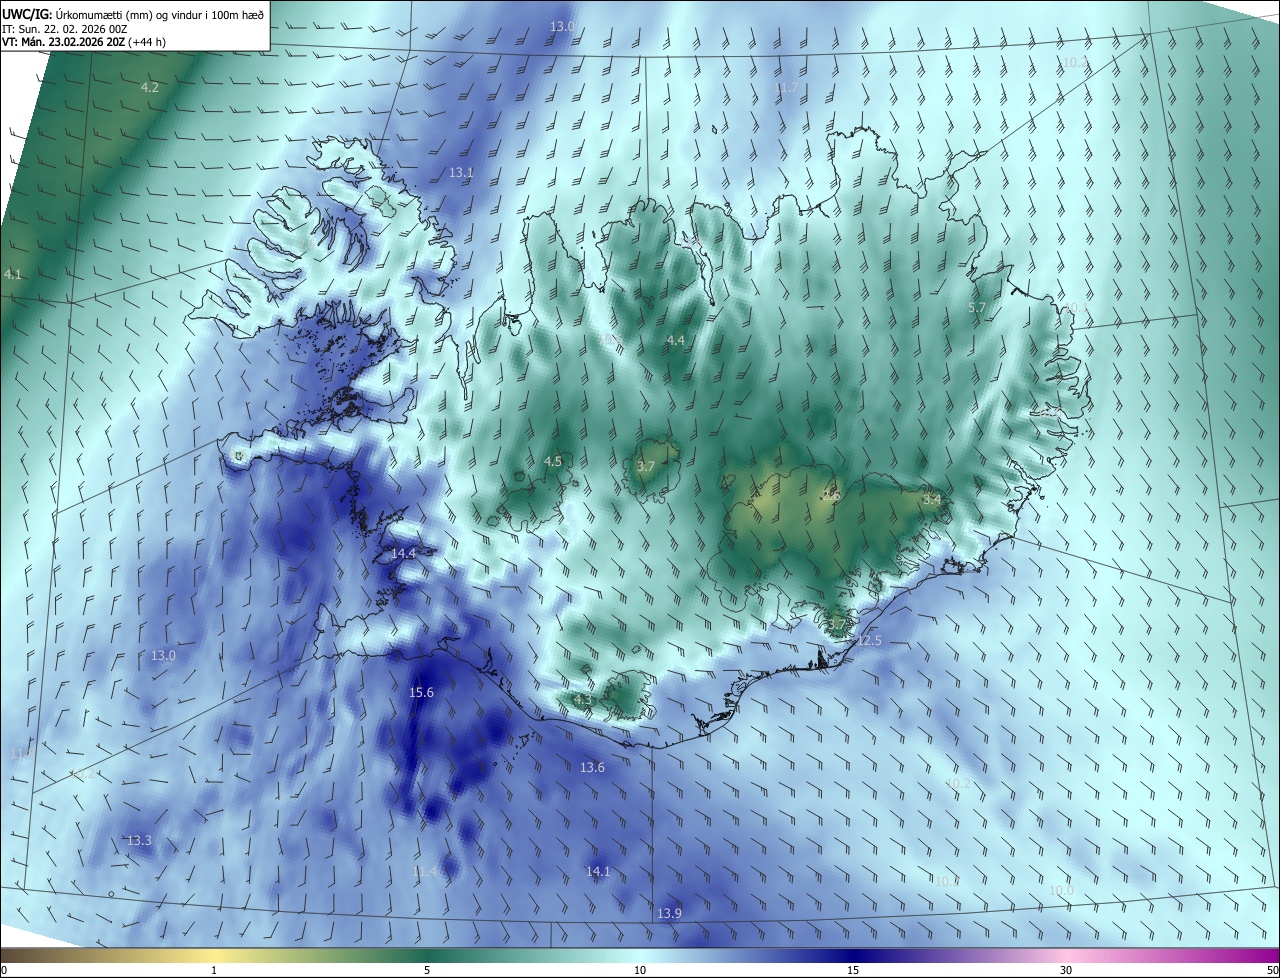Click the 'UWC/IG' map title text
This screenshot has width=1280, height=978.
(27, 14)
